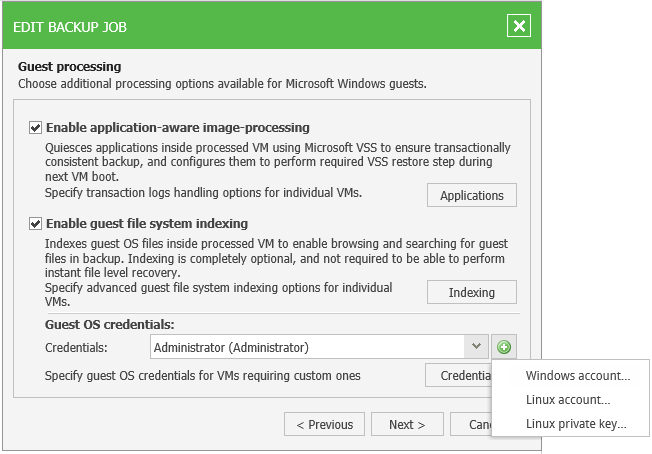The height and width of the screenshot is (454, 652).
Task: Click the green add credentials plus icon
Action: tap(504, 347)
